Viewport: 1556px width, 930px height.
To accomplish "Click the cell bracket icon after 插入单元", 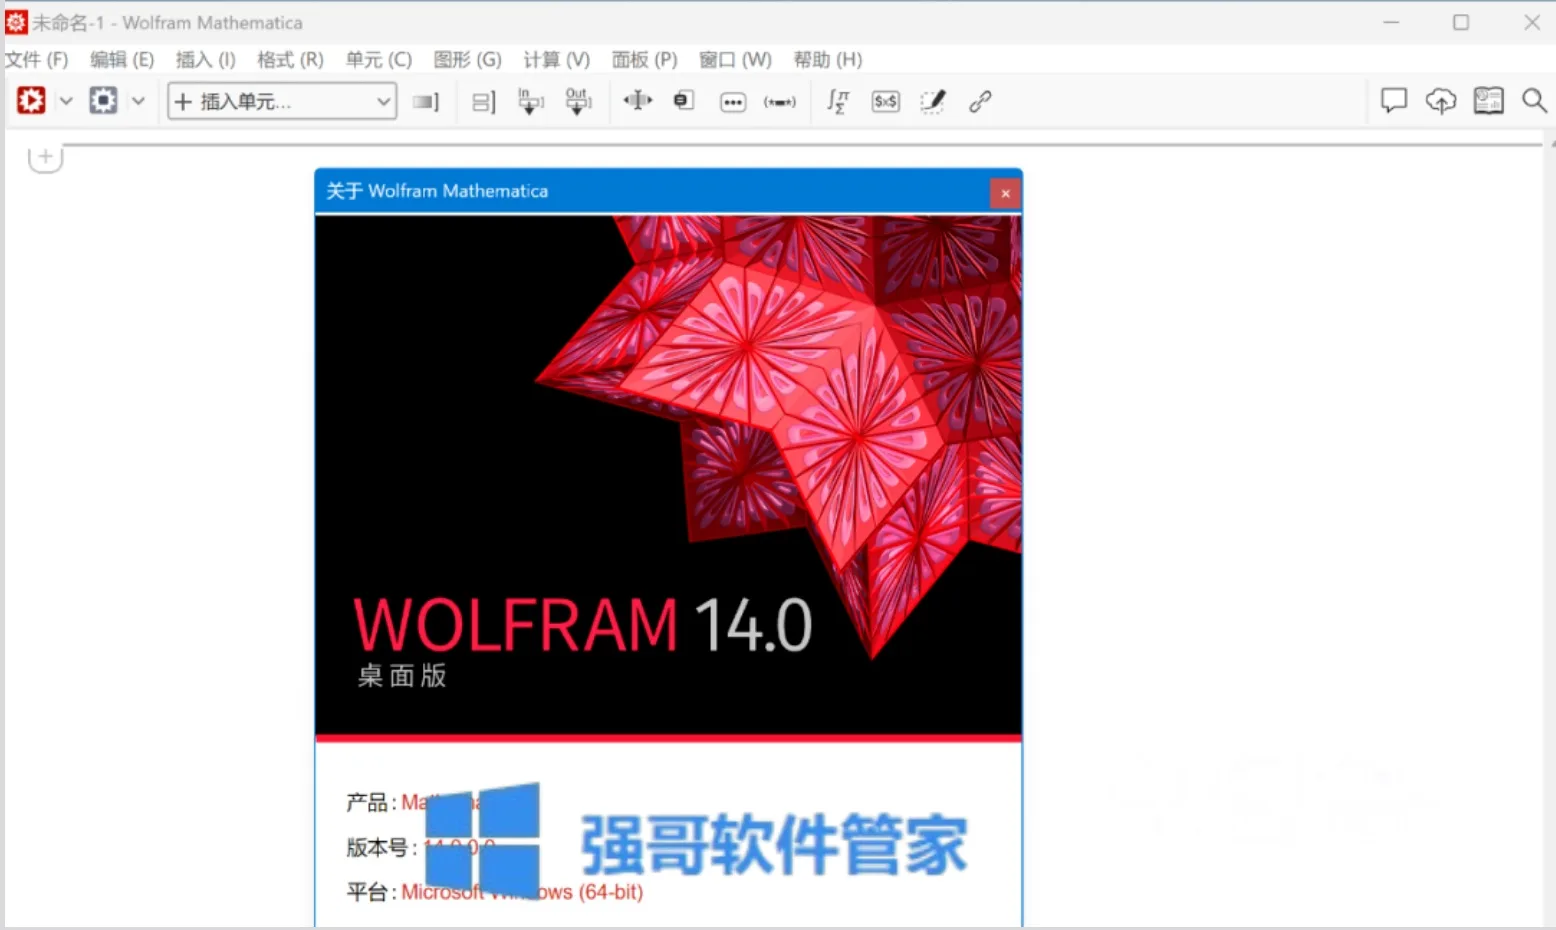I will coord(426,101).
